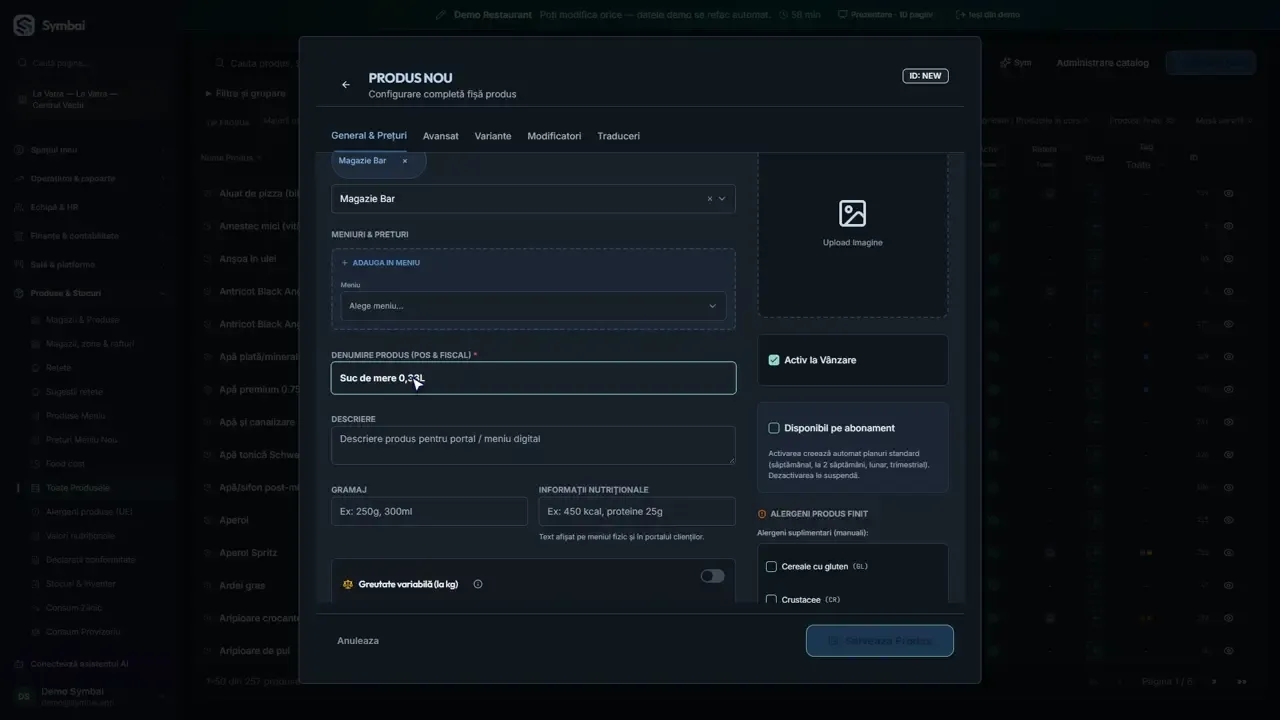Screen dimensions: 1280x720
Task: Check the Disponibil pe abonament checkbox
Action: click(774, 428)
